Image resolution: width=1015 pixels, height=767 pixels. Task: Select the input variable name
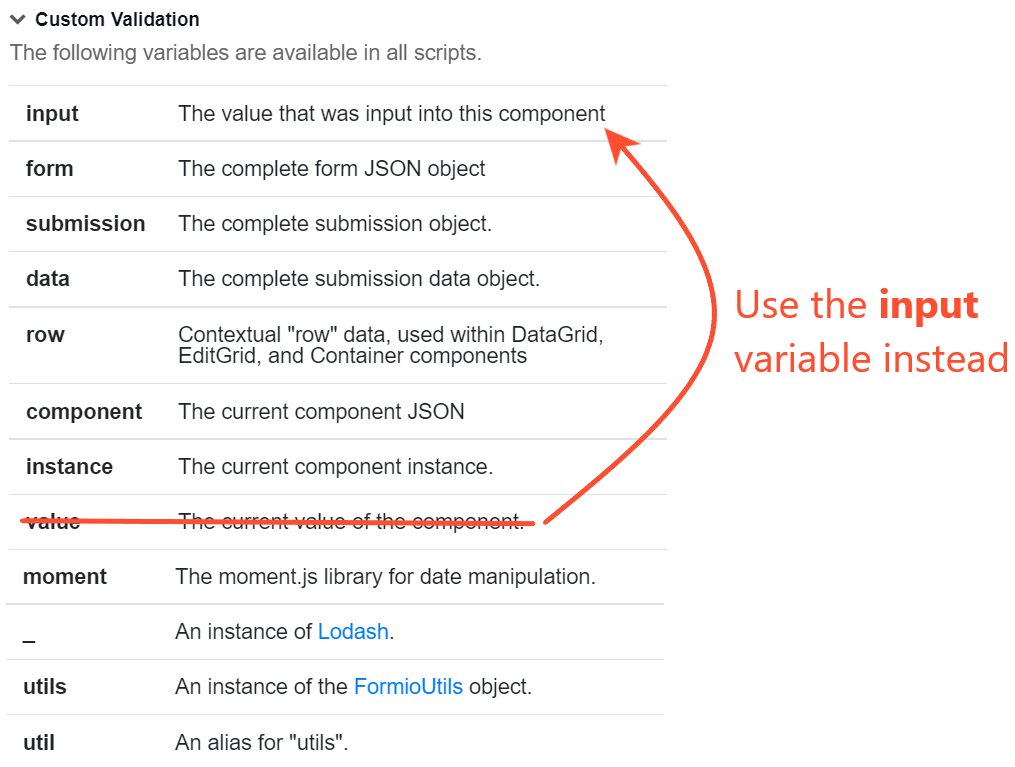coord(52,114)
